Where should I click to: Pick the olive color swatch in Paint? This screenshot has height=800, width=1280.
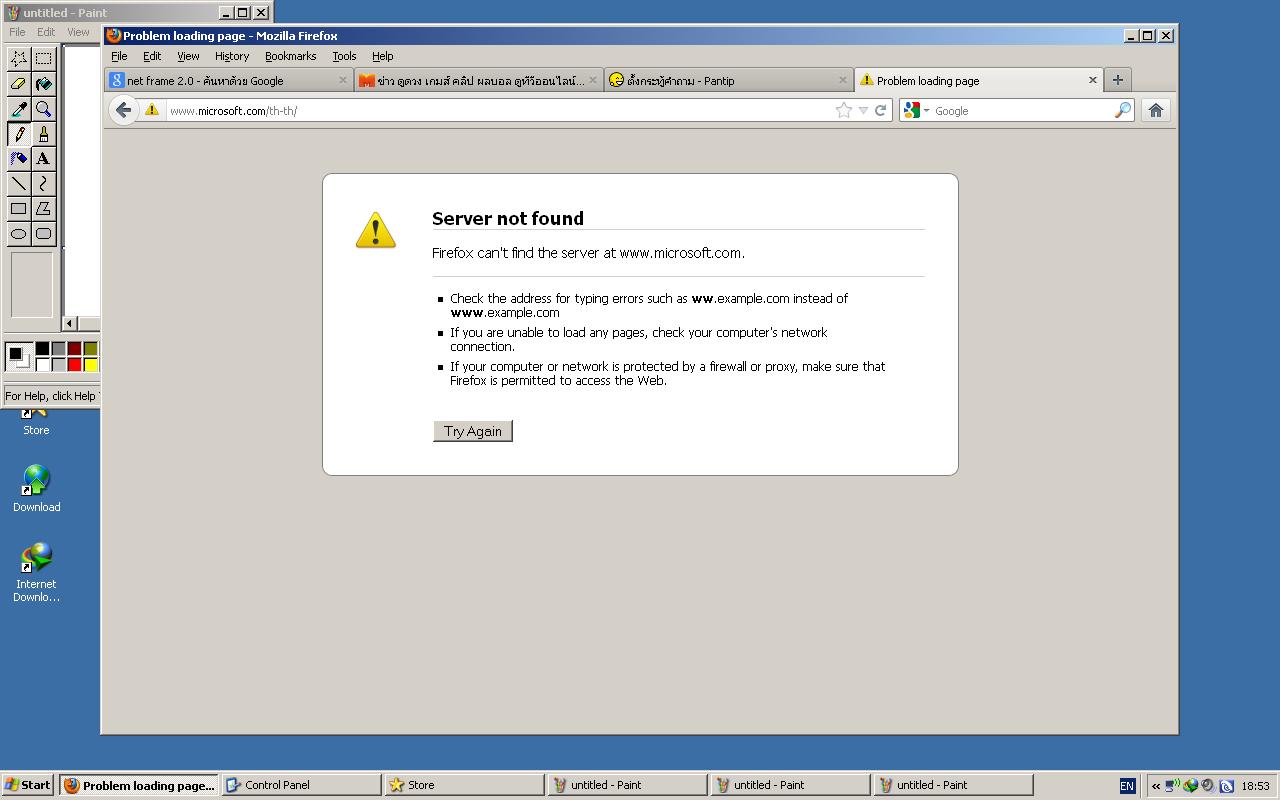point(90,349)
